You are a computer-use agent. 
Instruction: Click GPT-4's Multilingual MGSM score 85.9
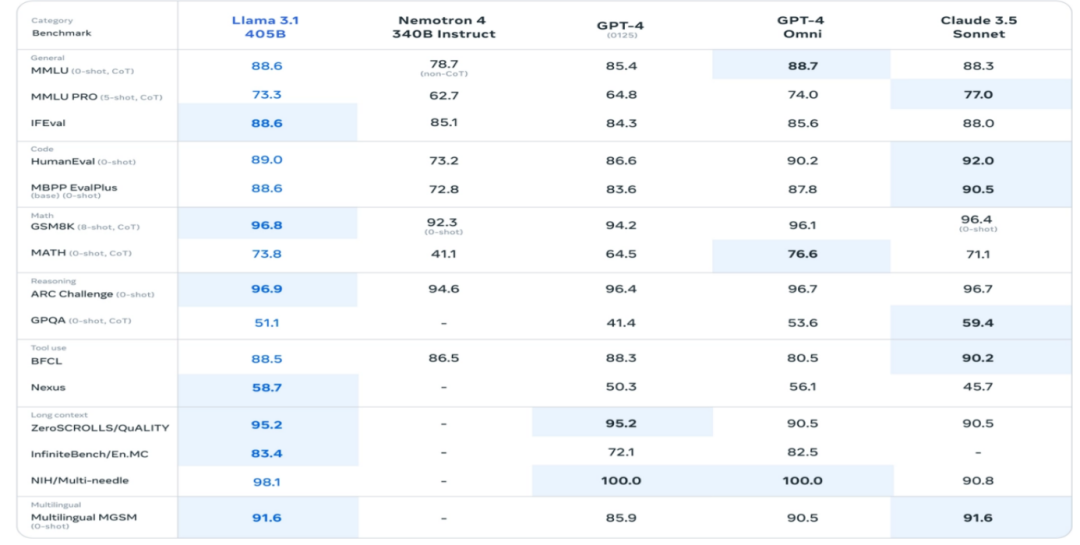point(621,517)
